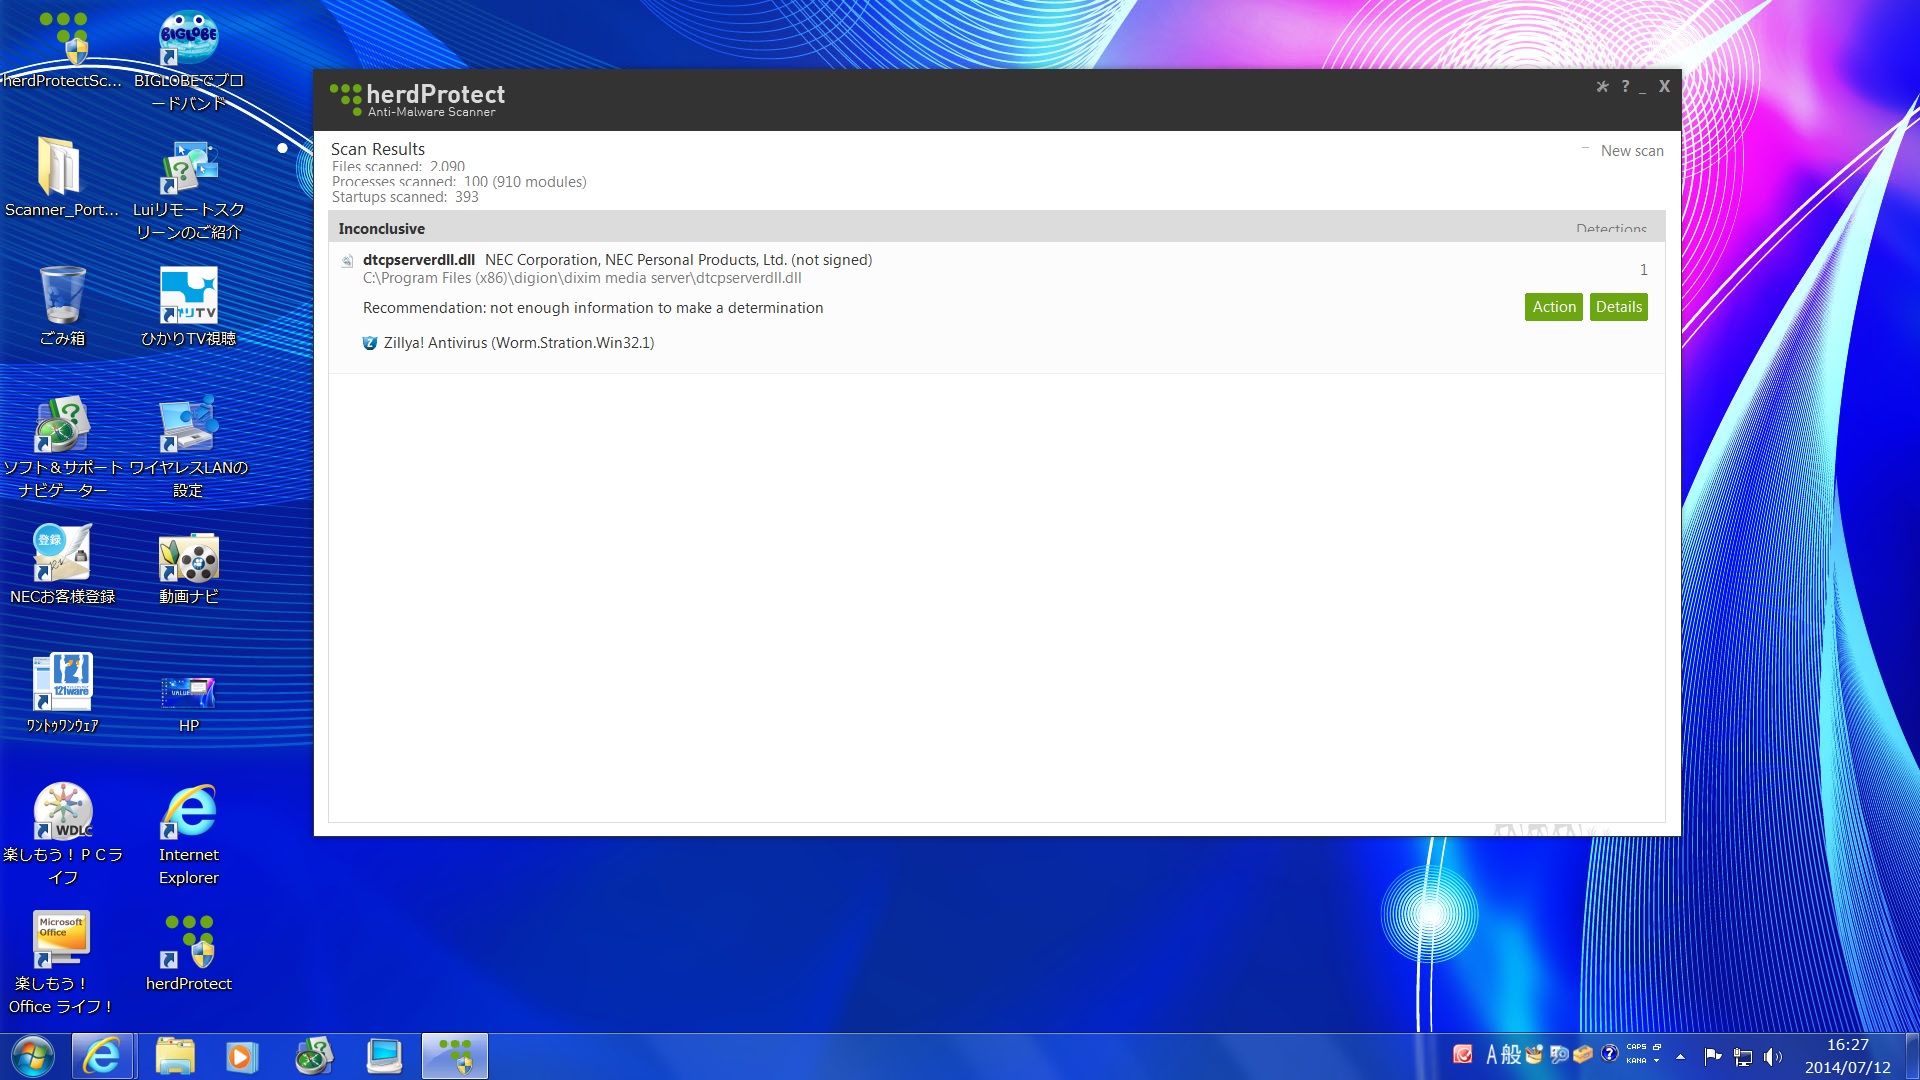Screen dimensions: 1920x1080
Task: Select Zillya! Antivirus Worm.Stration.Win32.1 entry
Action: pos(519,343)
